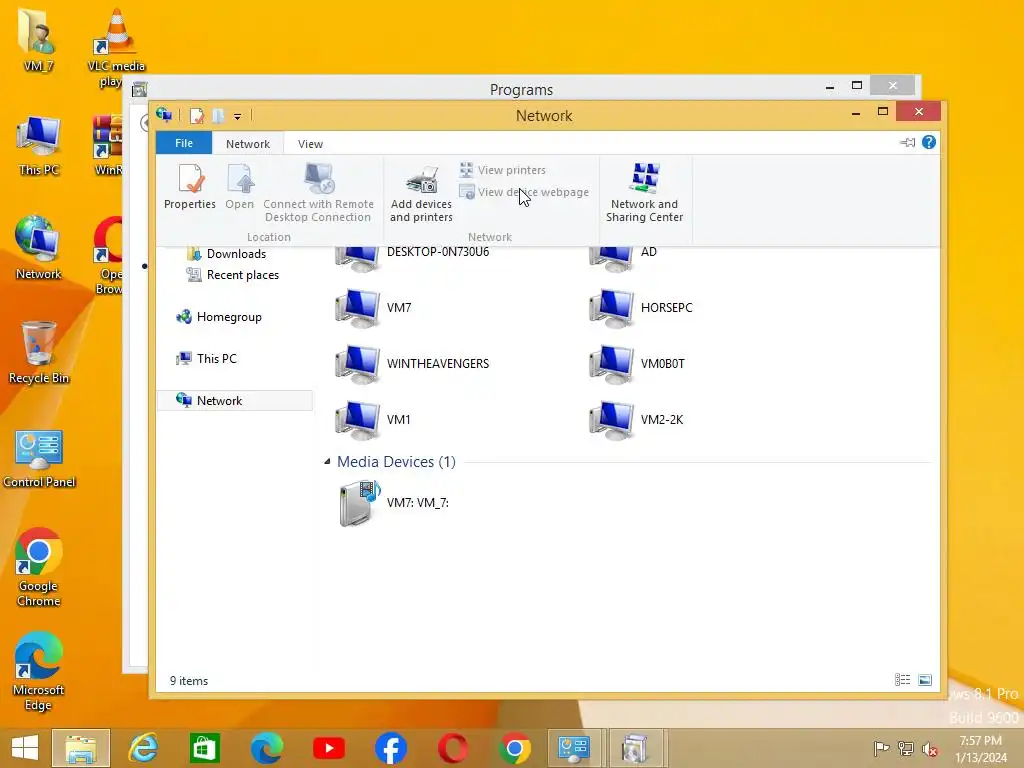Select the VM7: VM_7: media device
The height and width of the screenshot is (768, 1024).
point(394,503)
